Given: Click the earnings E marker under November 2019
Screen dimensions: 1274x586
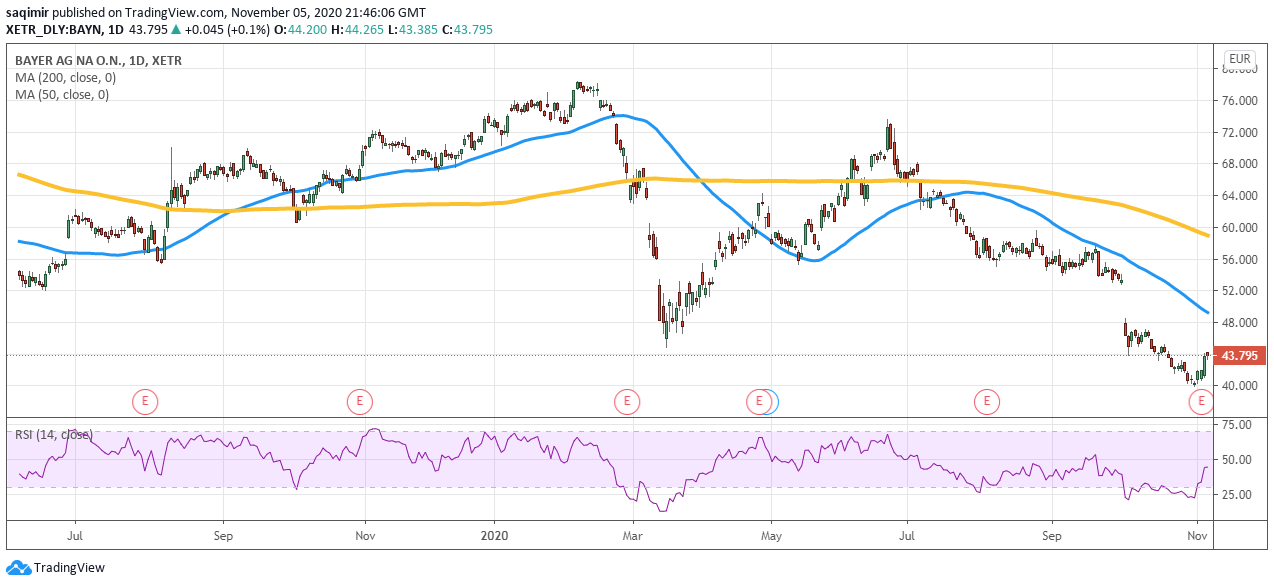Looking at the screenshot, I should (x=359, y=401).
